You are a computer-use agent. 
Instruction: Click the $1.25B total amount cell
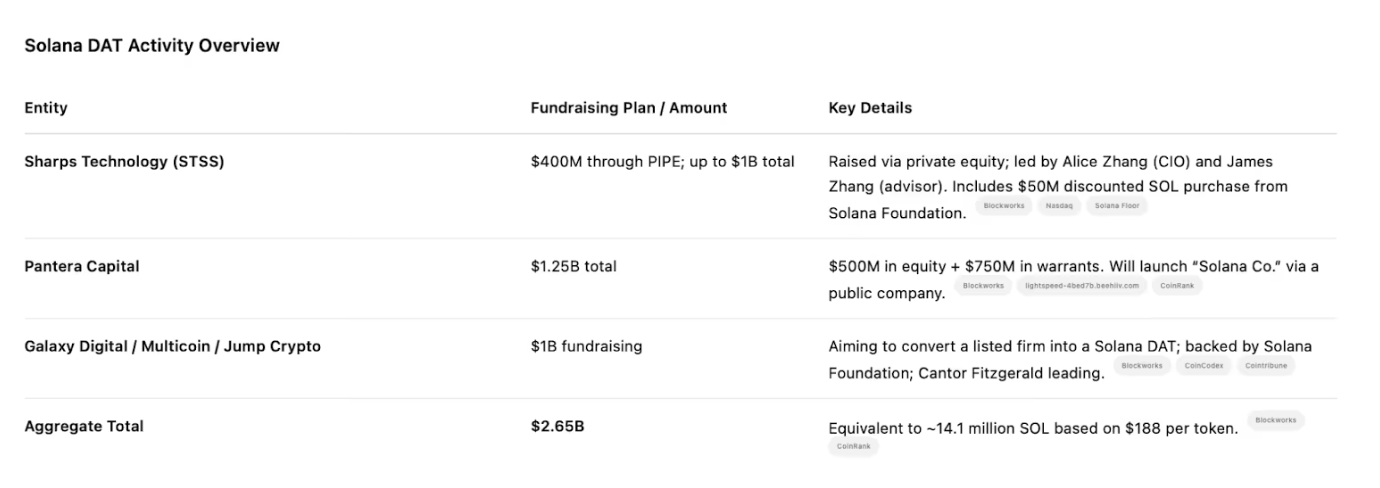click(575, 266)
